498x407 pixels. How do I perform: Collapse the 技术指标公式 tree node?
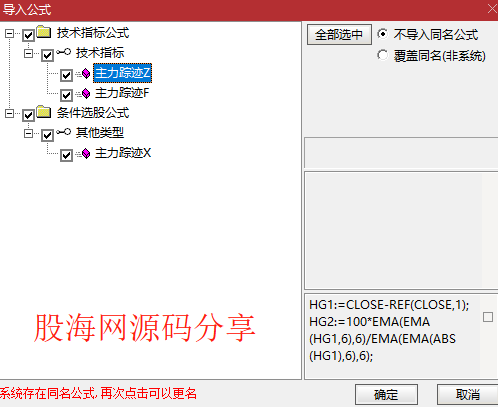point(9,33)
